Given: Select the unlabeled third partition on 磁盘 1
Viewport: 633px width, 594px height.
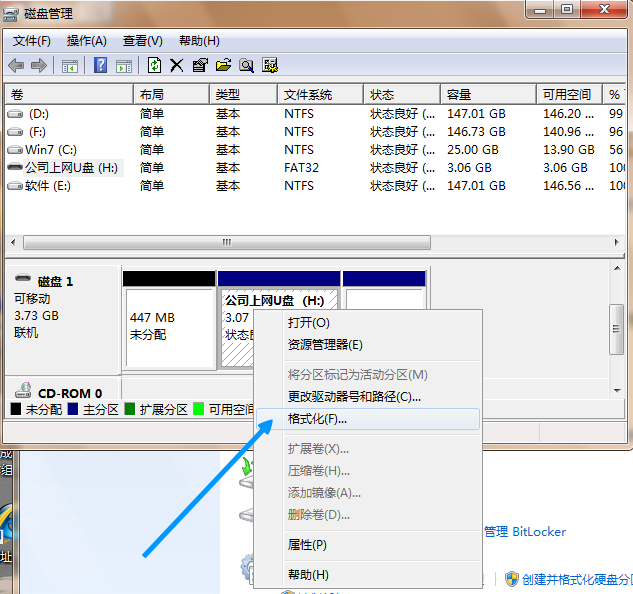Looking at the screenshot, I should click(384, 290).
